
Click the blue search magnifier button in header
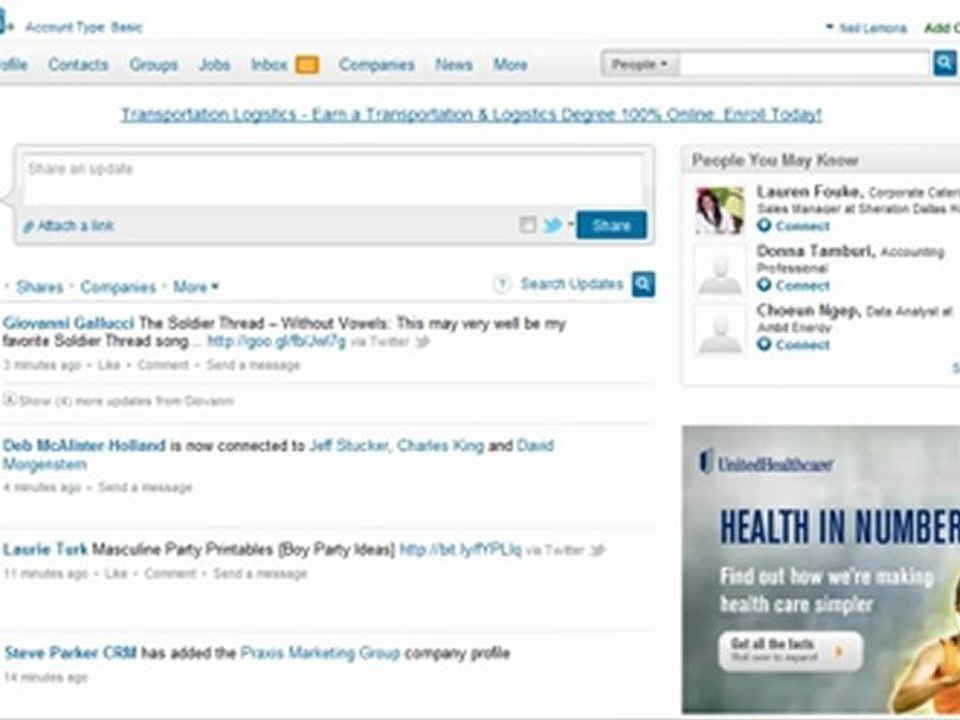pos(946,64)
